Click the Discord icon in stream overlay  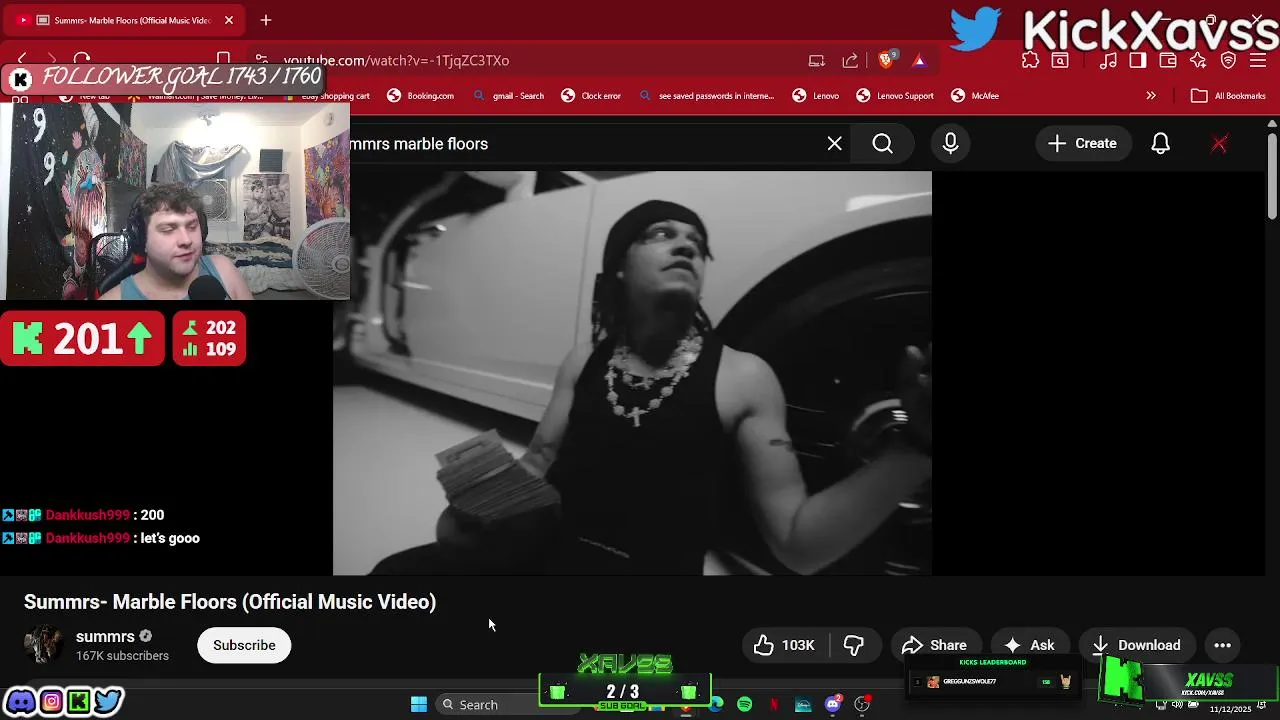(x=21, y=701)
